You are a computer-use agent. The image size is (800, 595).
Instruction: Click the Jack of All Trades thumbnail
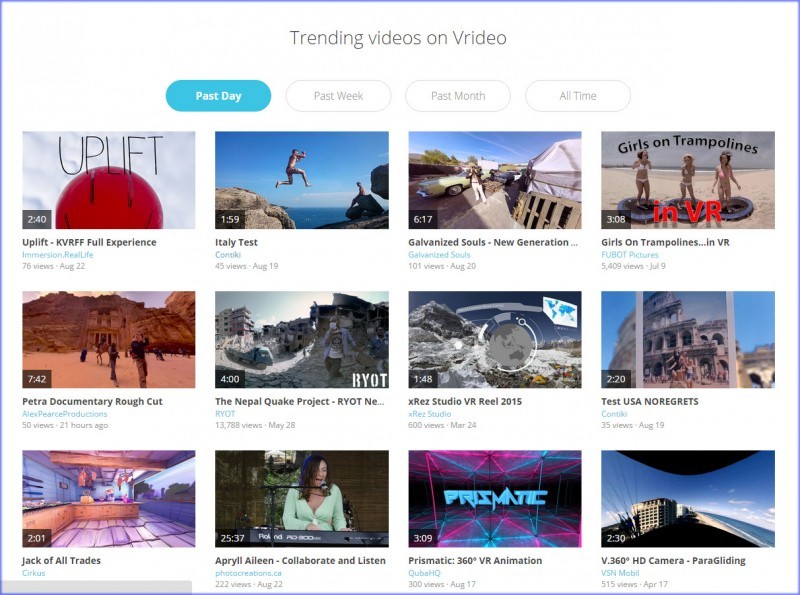point(110,495)
